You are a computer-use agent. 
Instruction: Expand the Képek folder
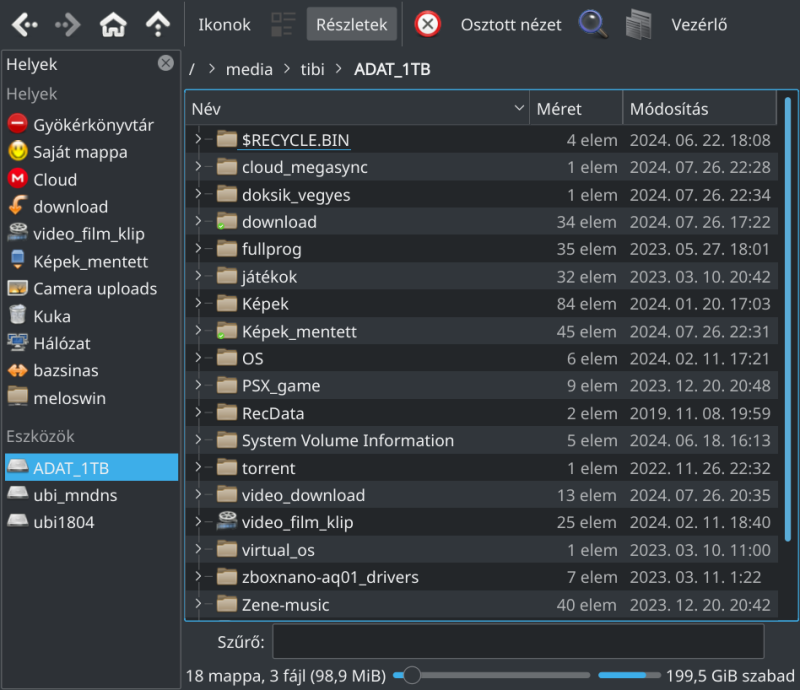[x=198, y=303]
